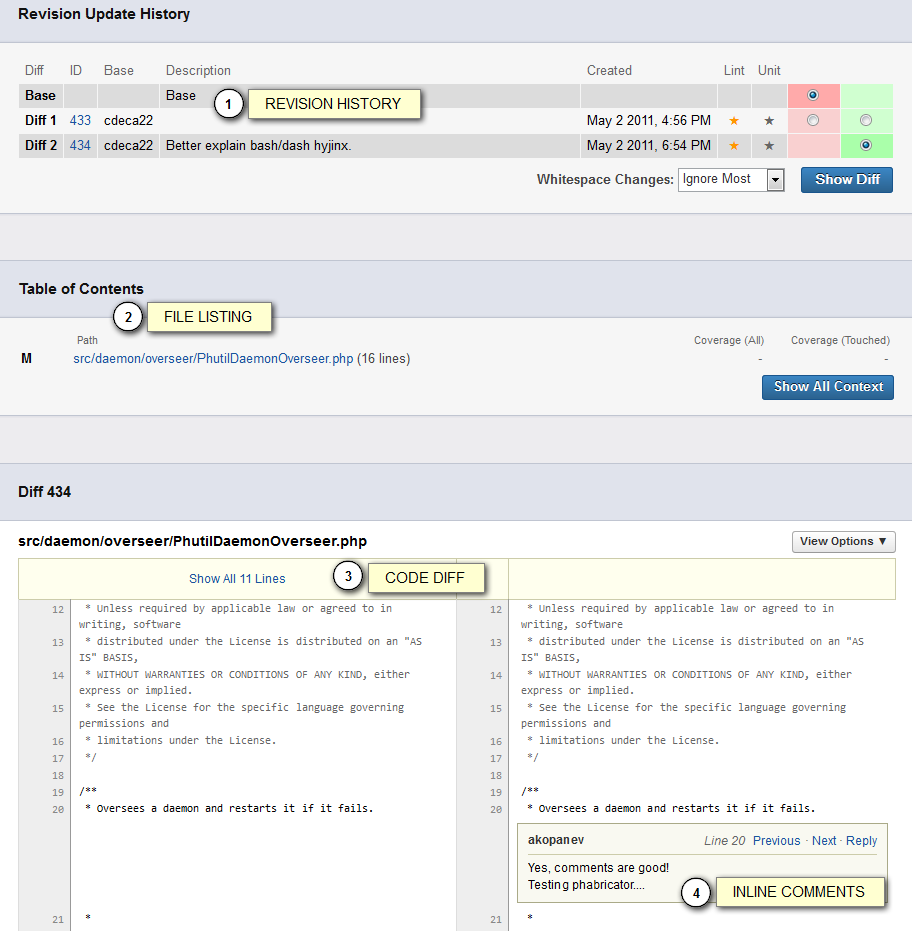Image resolution: width=912 pixels, height=931 pixels.
Task: Reply to akopanev's inline comment
Action: 861,841
